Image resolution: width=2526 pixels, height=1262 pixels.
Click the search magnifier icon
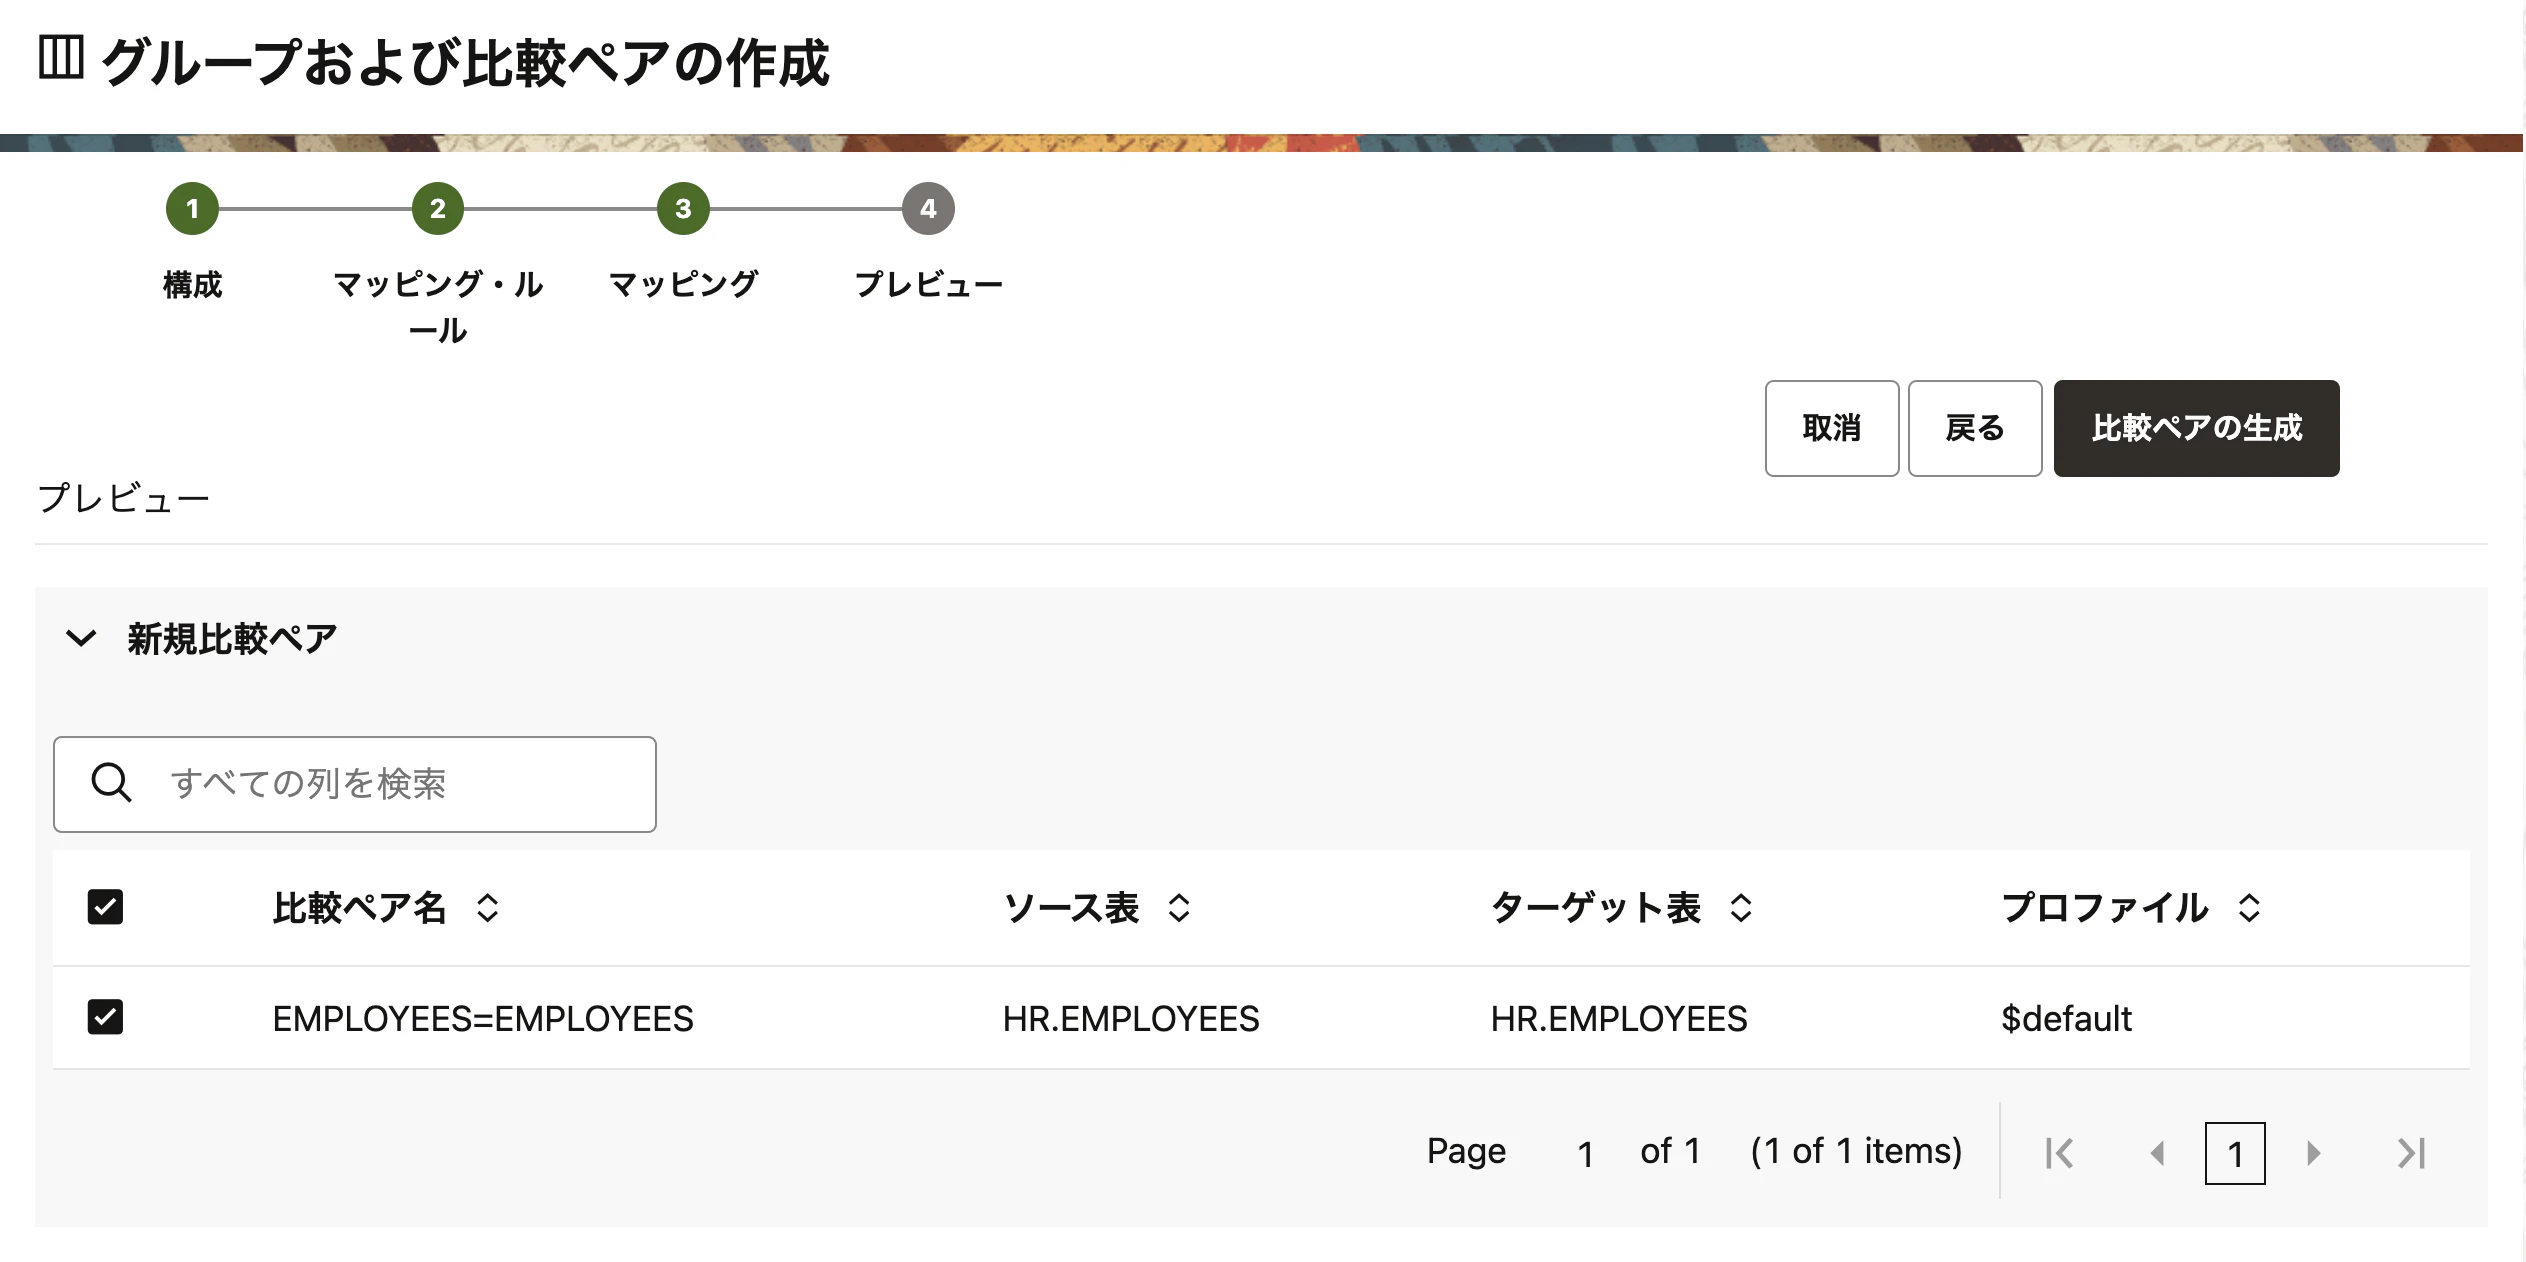[x=111, y=783]
